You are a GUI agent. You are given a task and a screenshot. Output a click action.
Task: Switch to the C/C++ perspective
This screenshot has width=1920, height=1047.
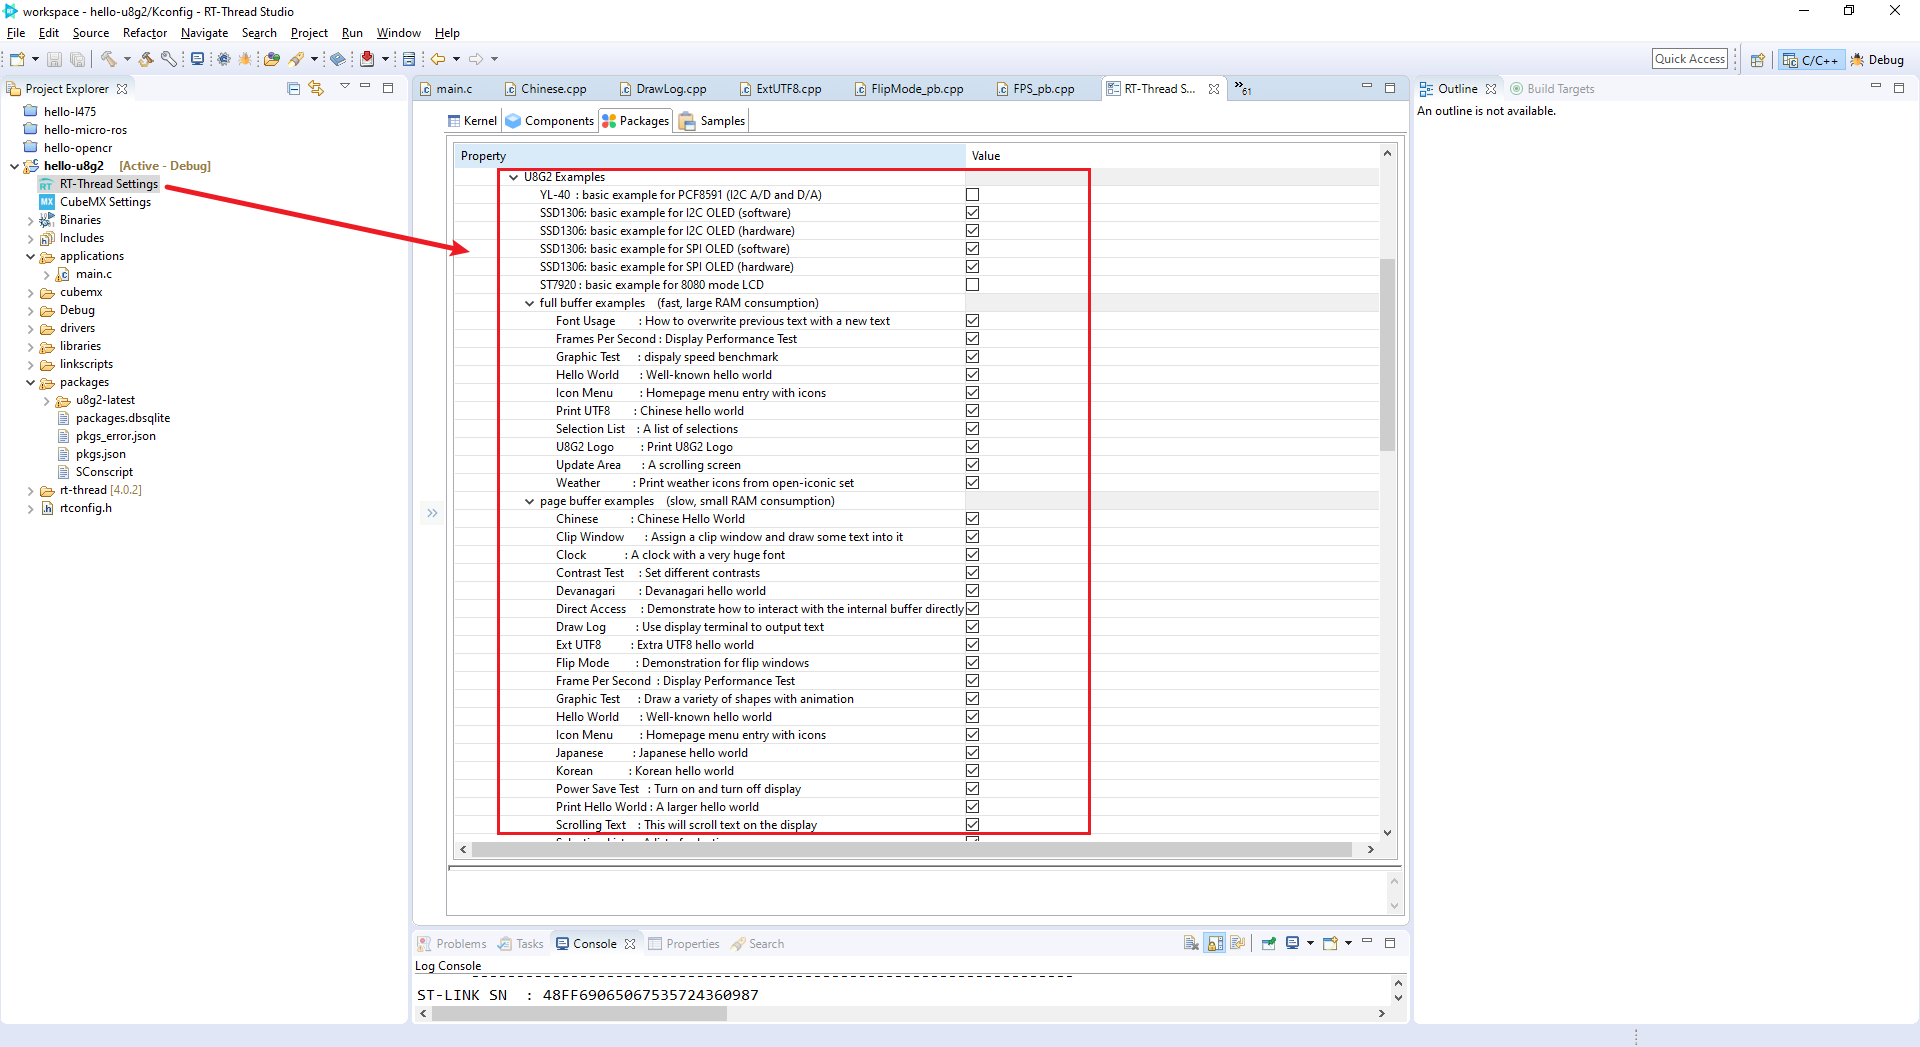1811,60
